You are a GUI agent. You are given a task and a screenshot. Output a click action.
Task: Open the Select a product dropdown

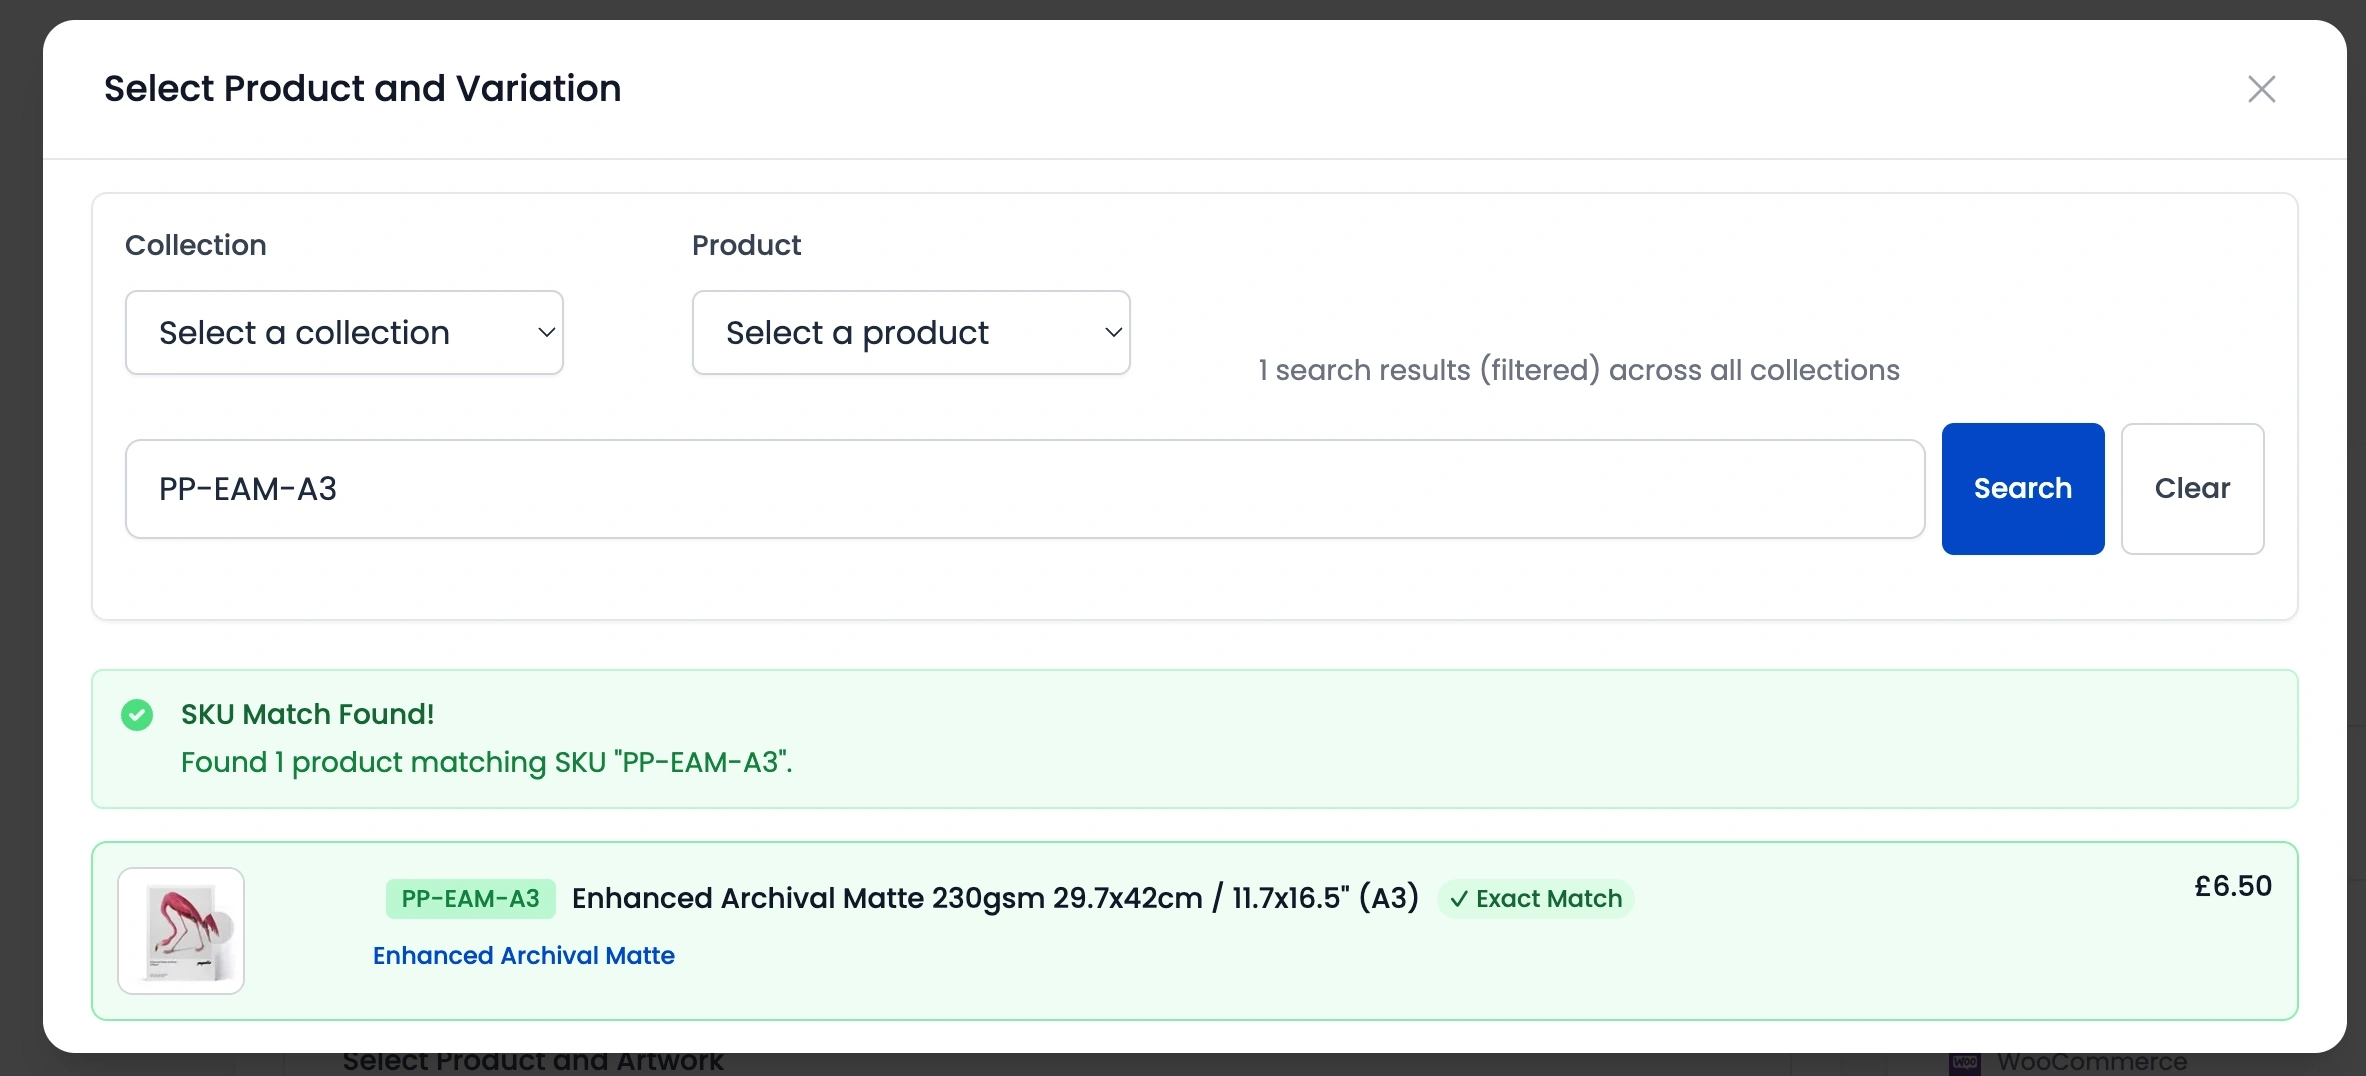pos(910,332)
